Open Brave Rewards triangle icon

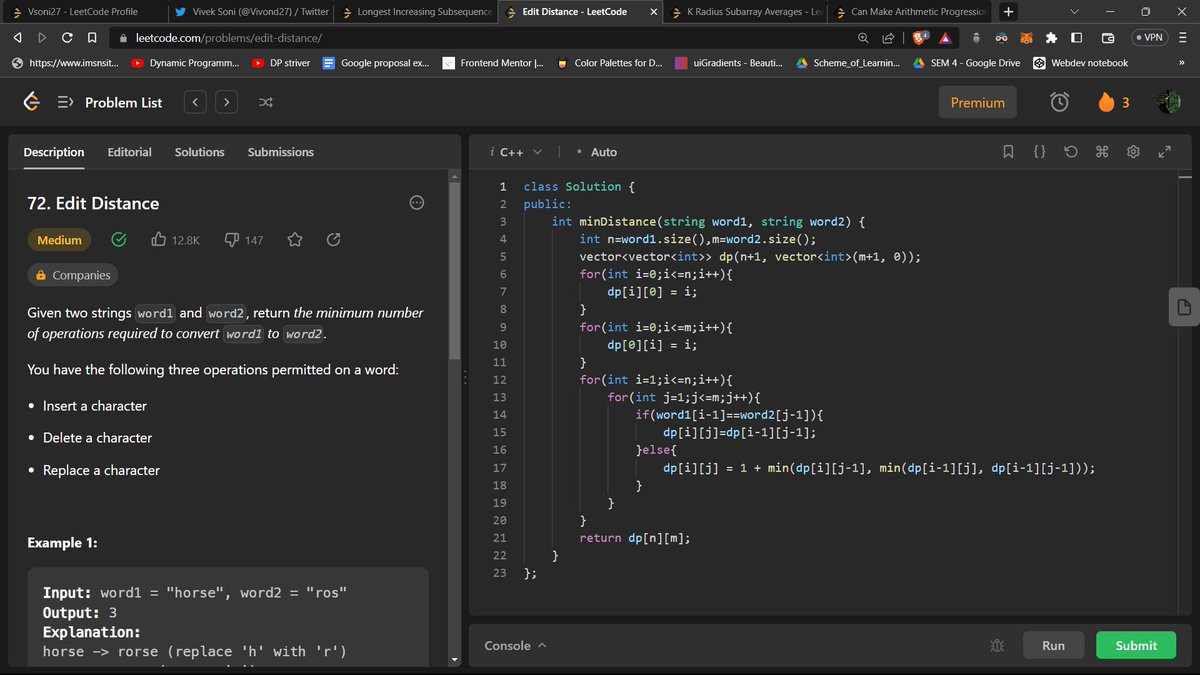tap(946, 38)
